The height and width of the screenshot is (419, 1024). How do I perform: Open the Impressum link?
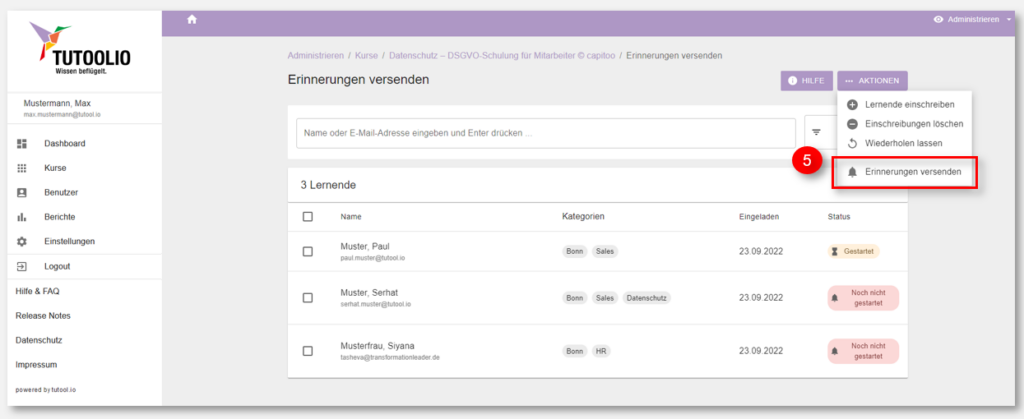coord(37,365)
